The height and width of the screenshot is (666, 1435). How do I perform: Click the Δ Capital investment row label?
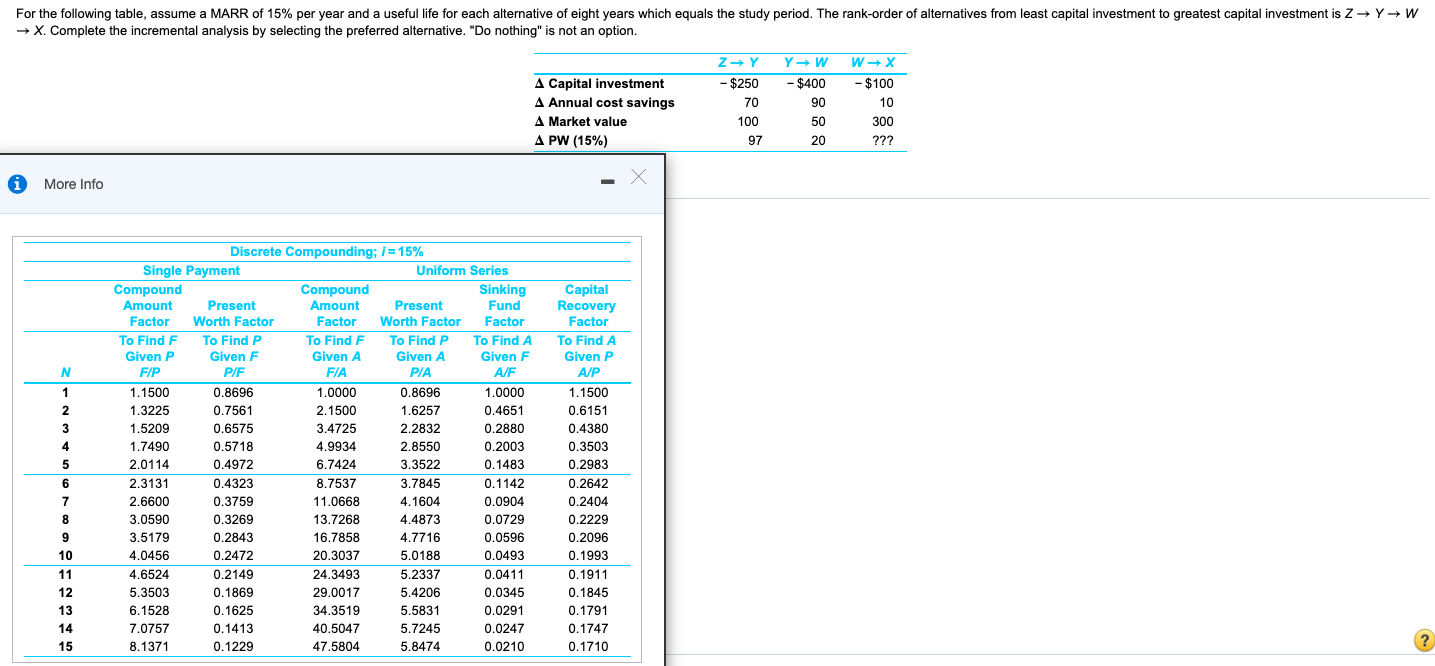point(598,83)
